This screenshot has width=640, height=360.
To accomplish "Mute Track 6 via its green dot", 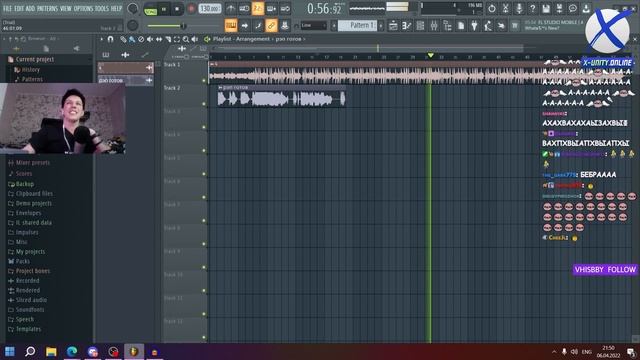I will tap(204, 197).
